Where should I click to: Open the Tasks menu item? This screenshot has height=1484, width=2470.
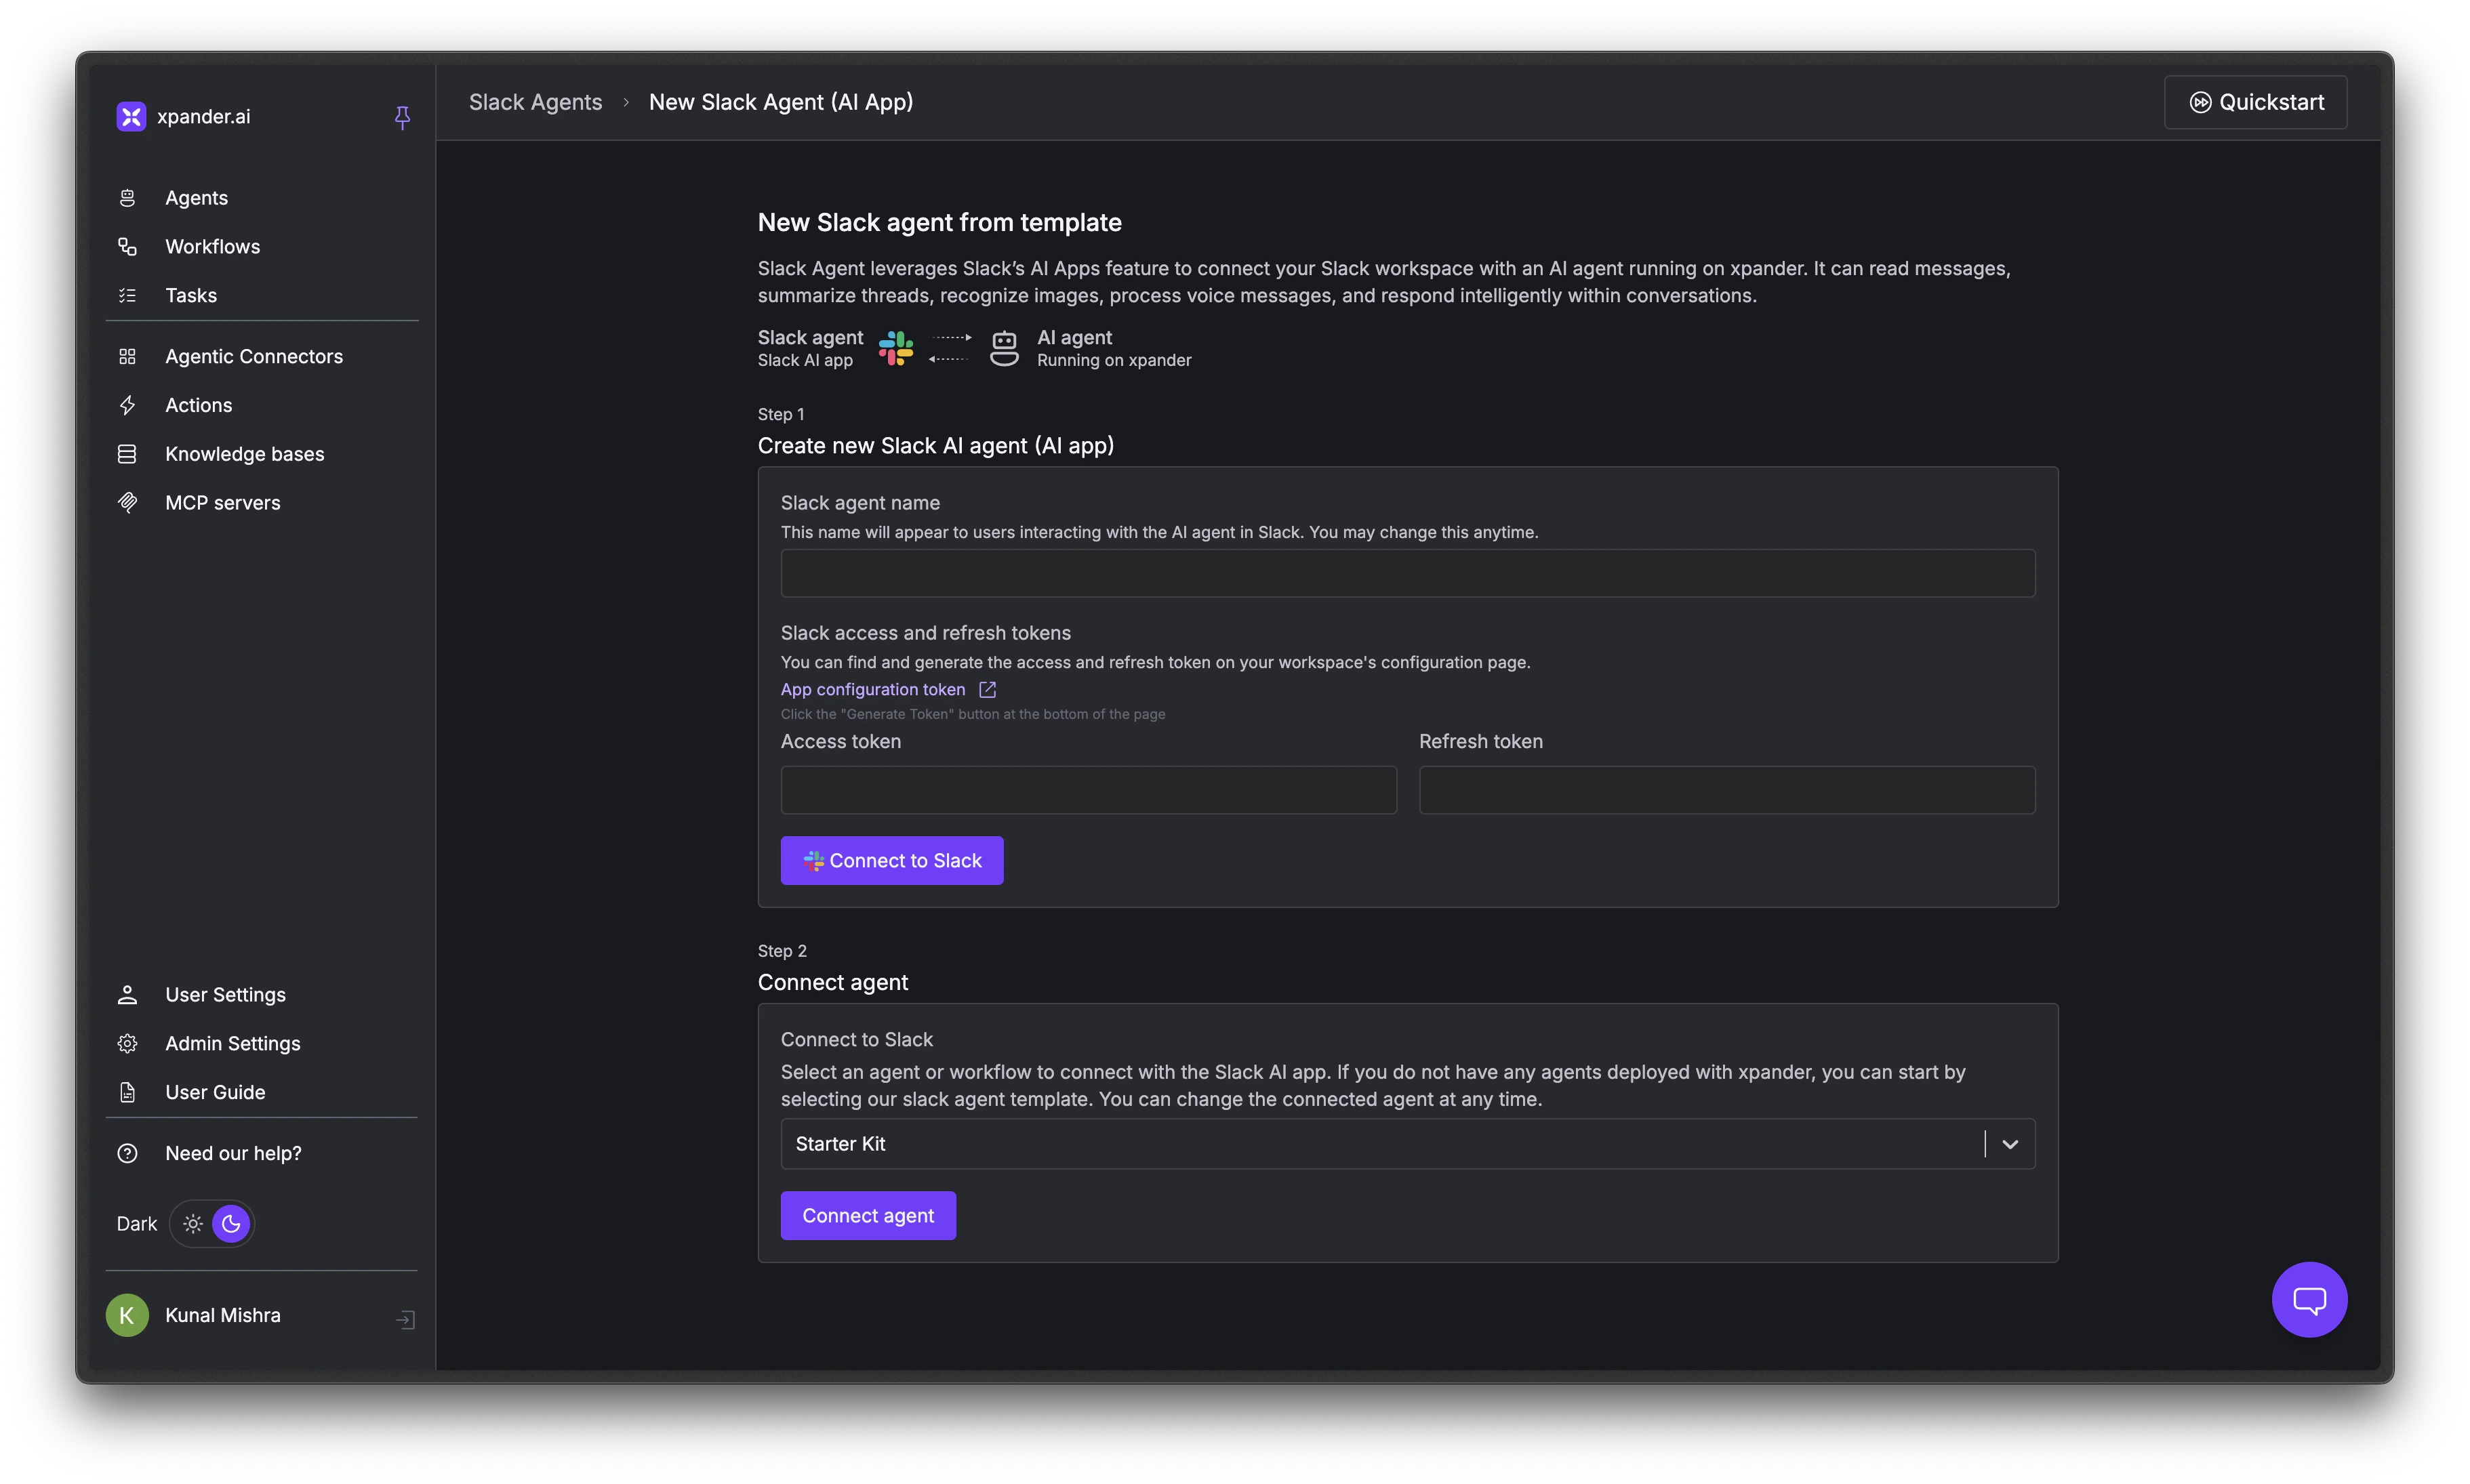(191, 295)
